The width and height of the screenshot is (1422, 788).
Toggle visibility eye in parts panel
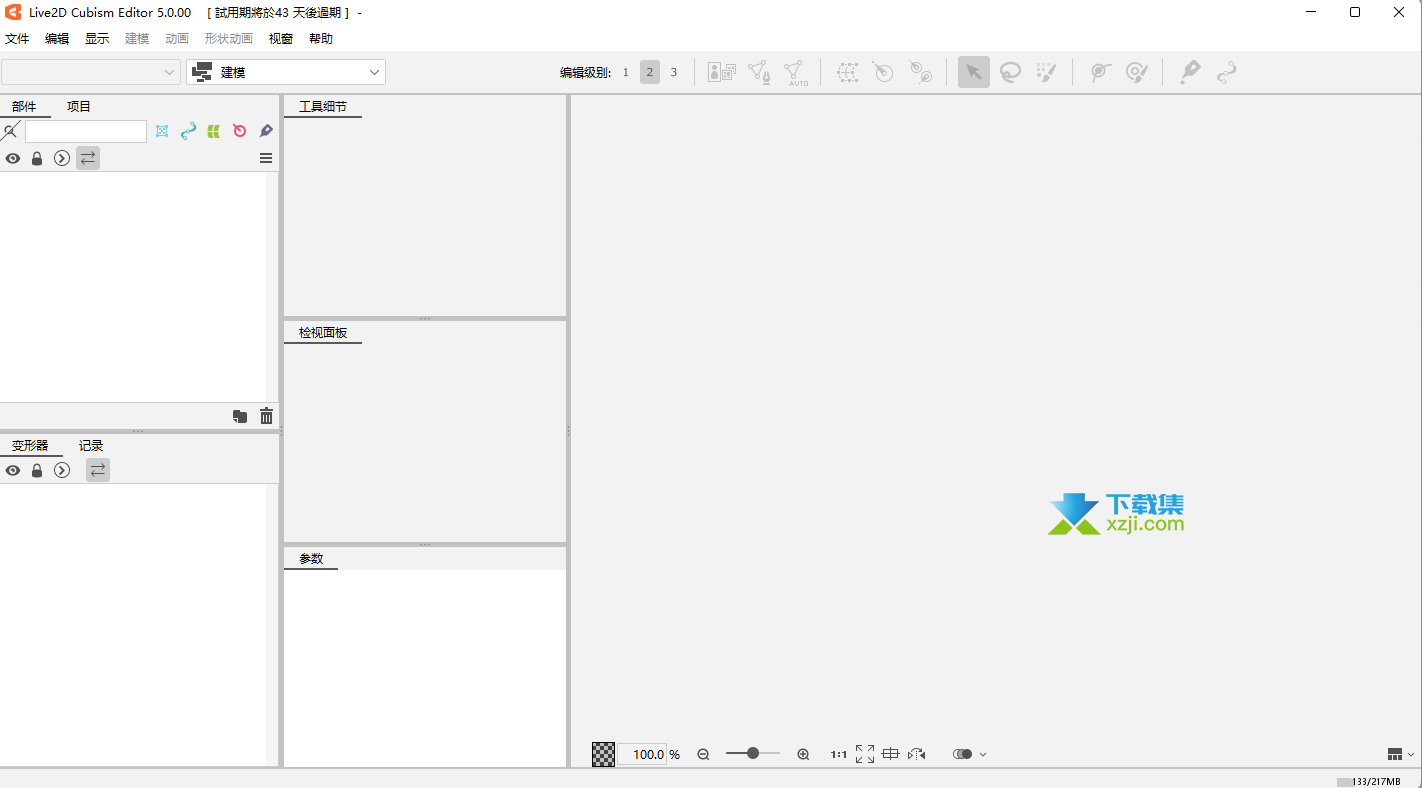(x=13, y=158)
